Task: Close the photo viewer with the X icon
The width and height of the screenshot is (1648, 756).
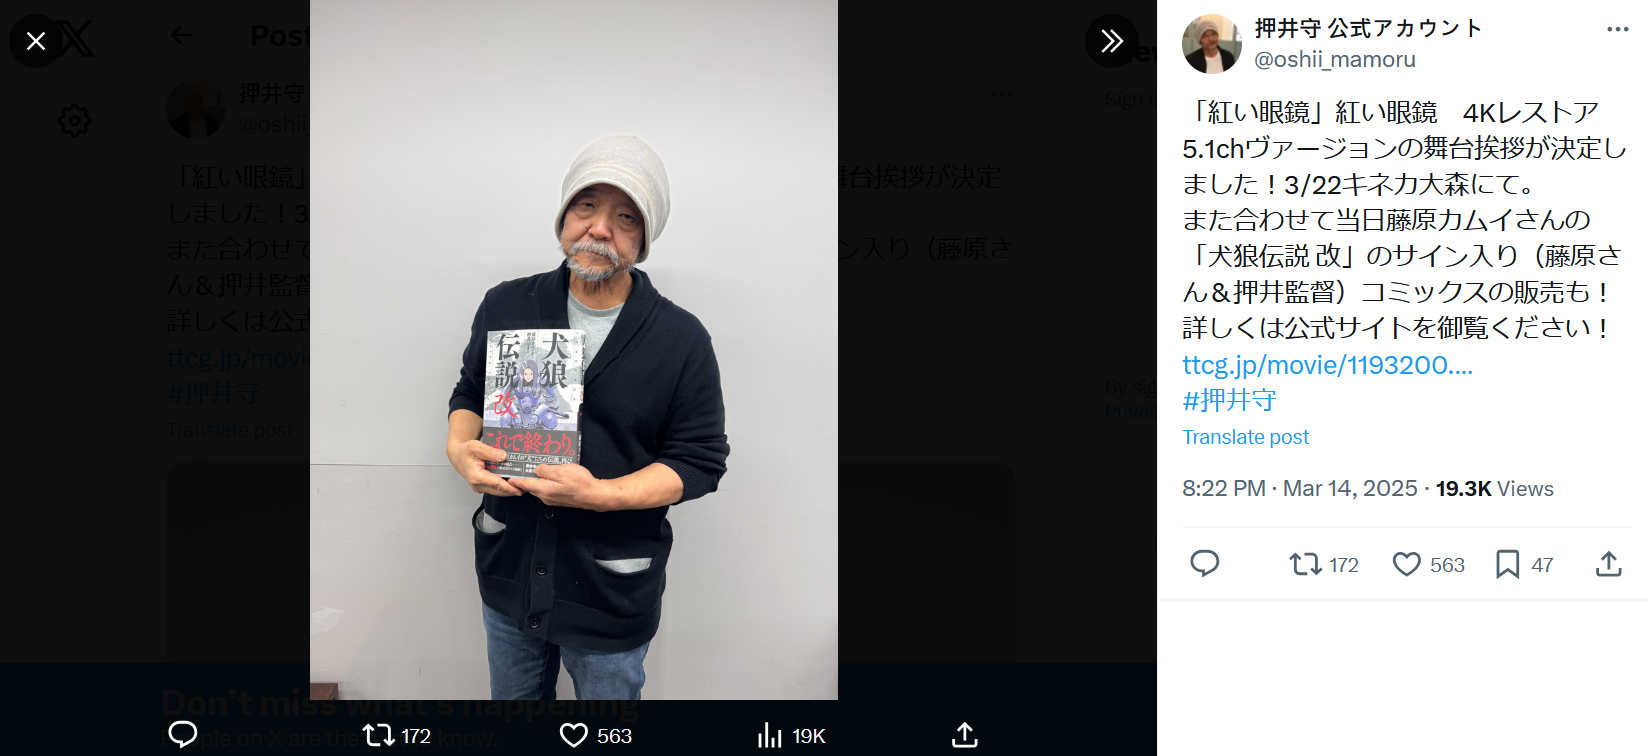Action: click(x=36, y=41)
